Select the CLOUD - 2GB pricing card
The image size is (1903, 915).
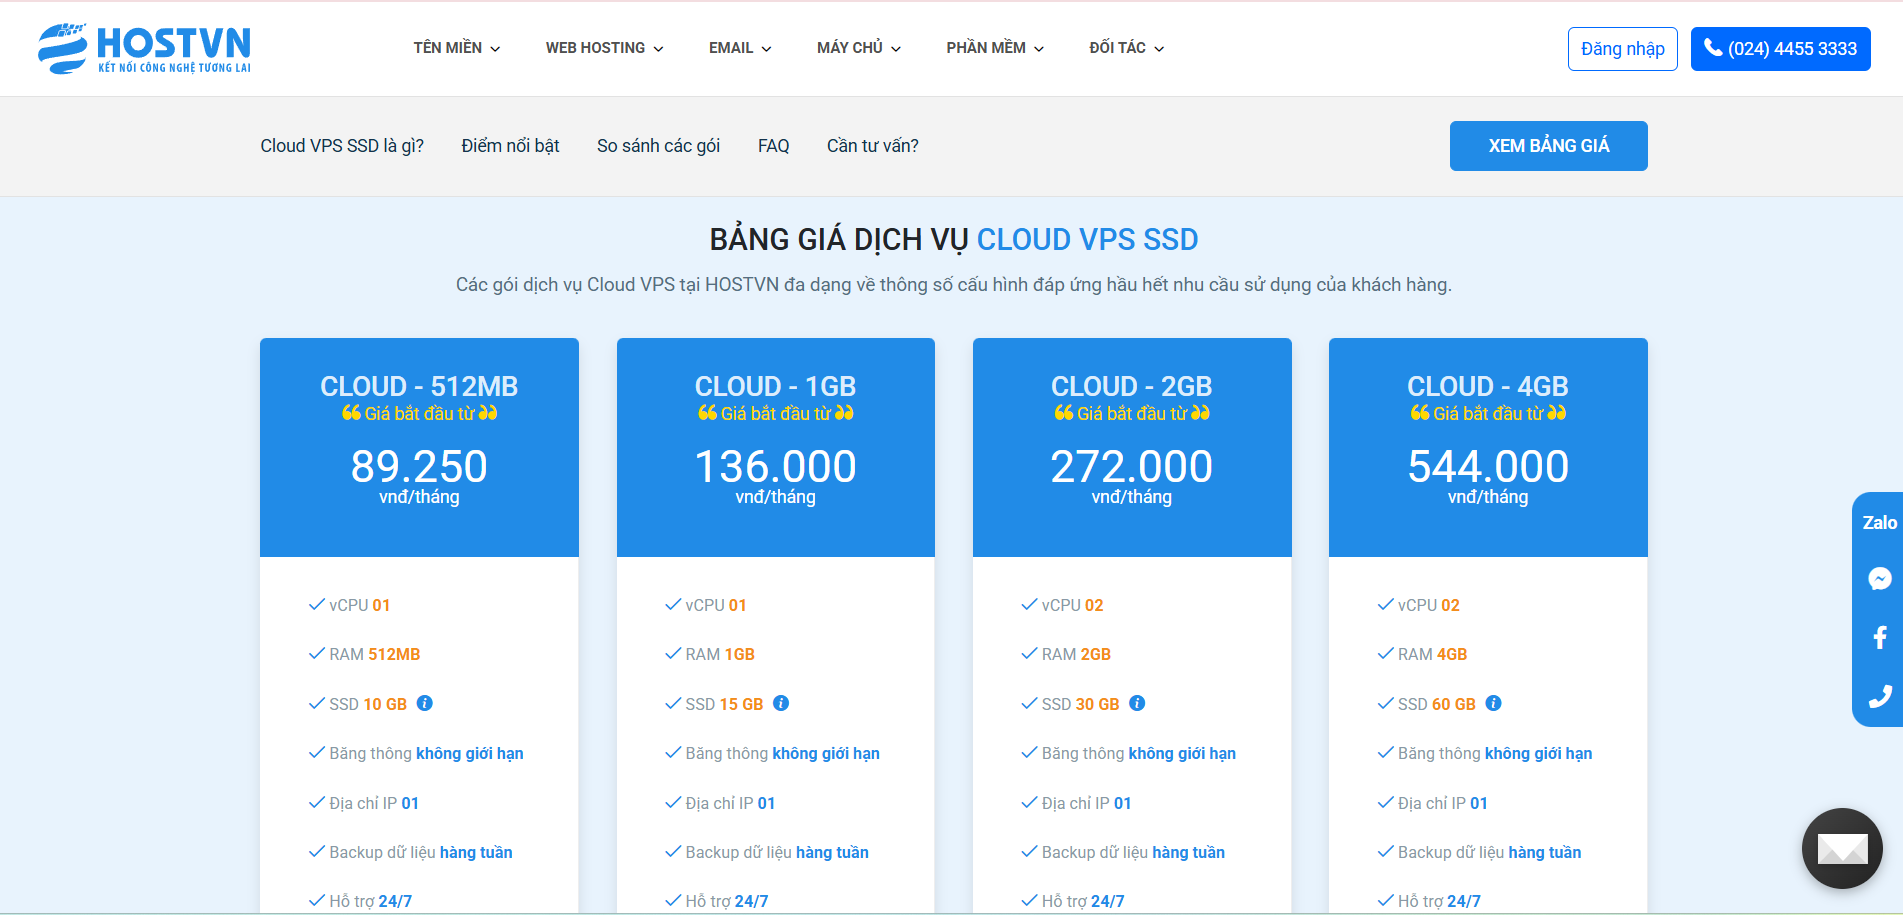(x=1131, y=447)
